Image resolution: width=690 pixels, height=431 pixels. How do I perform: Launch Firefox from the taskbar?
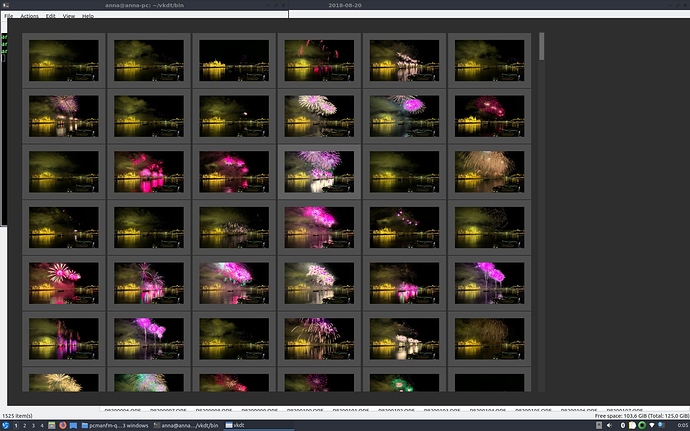coord(62,425)
